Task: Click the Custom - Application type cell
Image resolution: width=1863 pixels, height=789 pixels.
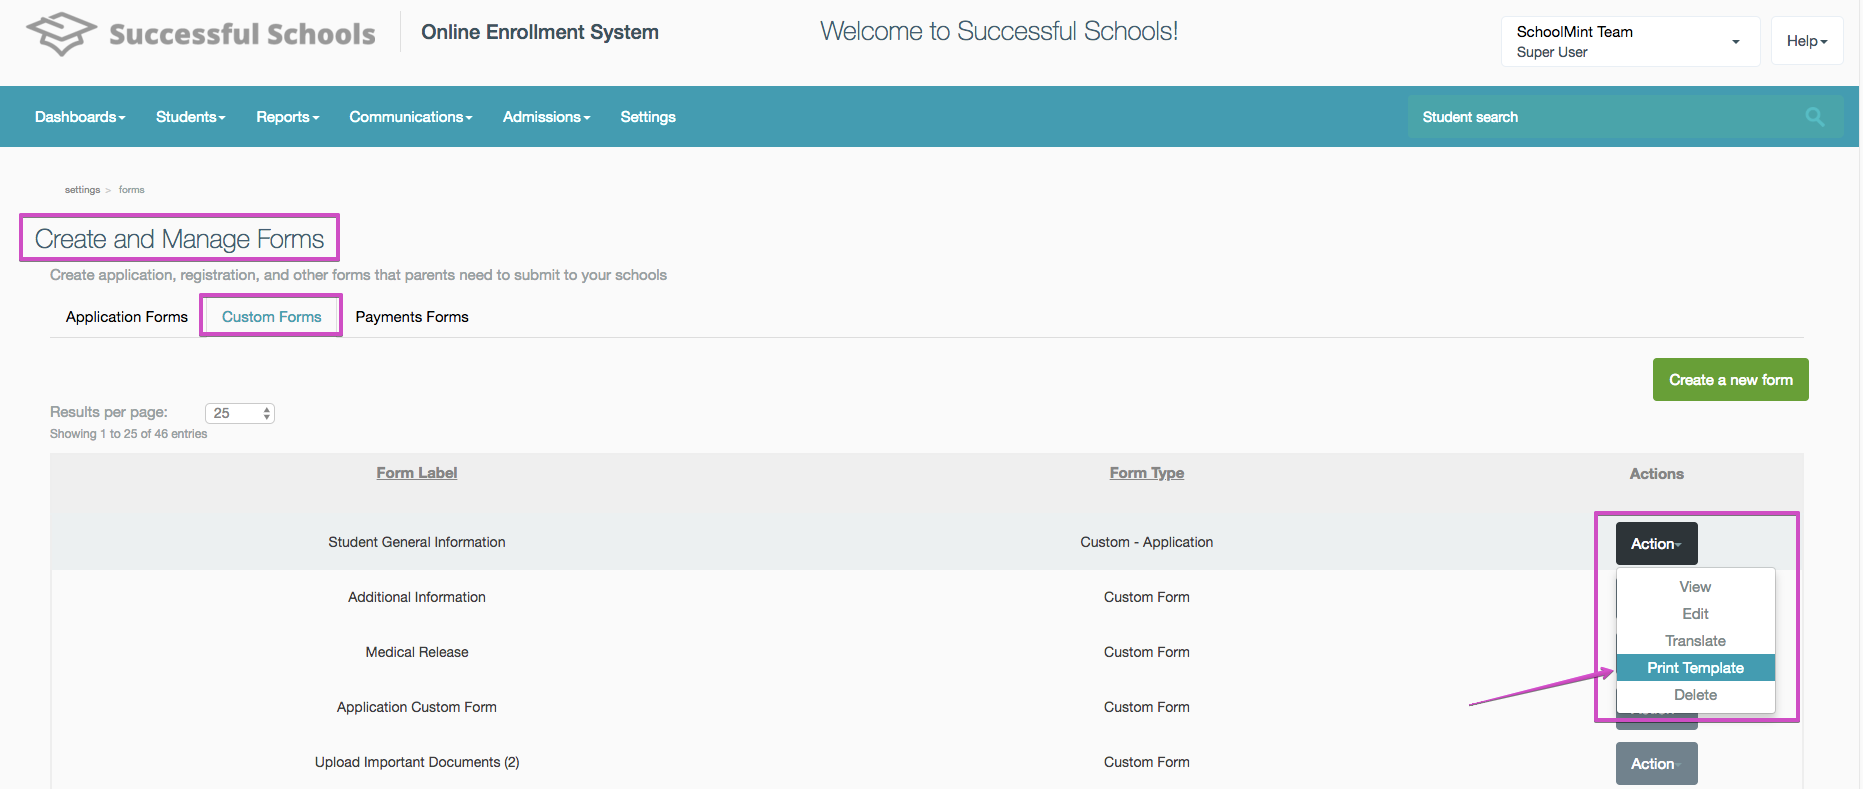Action: tap(1147, 542)
